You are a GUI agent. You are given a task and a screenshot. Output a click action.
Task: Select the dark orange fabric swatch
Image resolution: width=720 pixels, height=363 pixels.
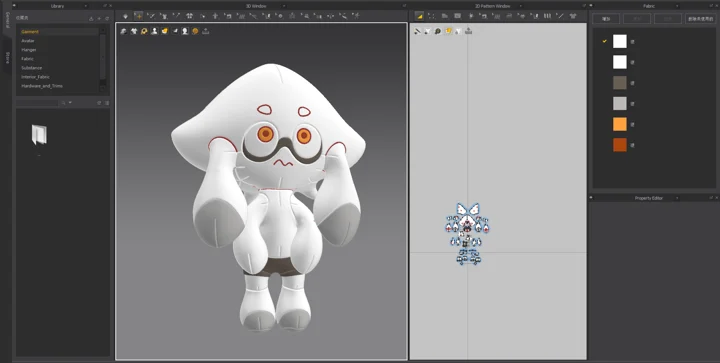619,145
